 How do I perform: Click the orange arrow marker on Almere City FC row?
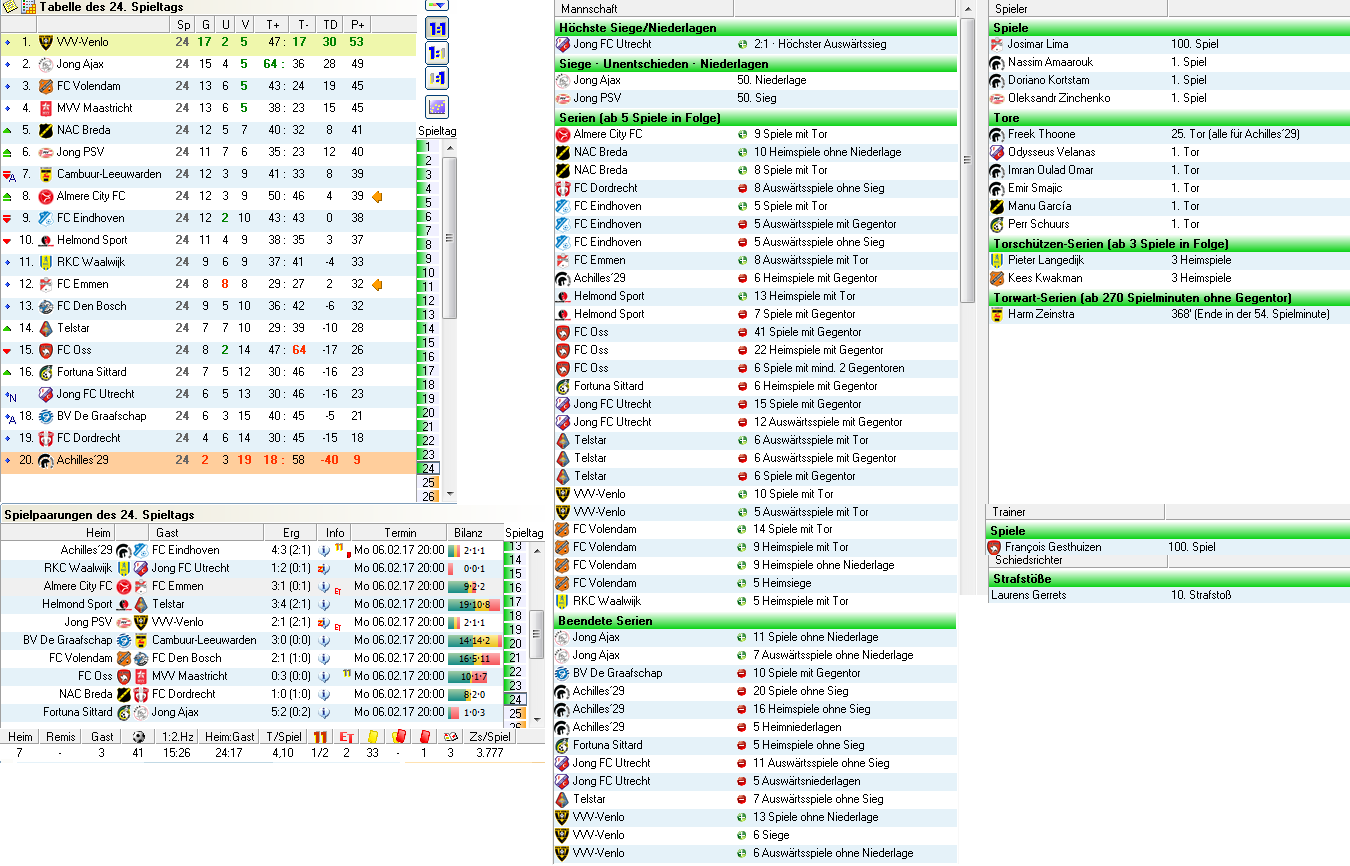377,196
